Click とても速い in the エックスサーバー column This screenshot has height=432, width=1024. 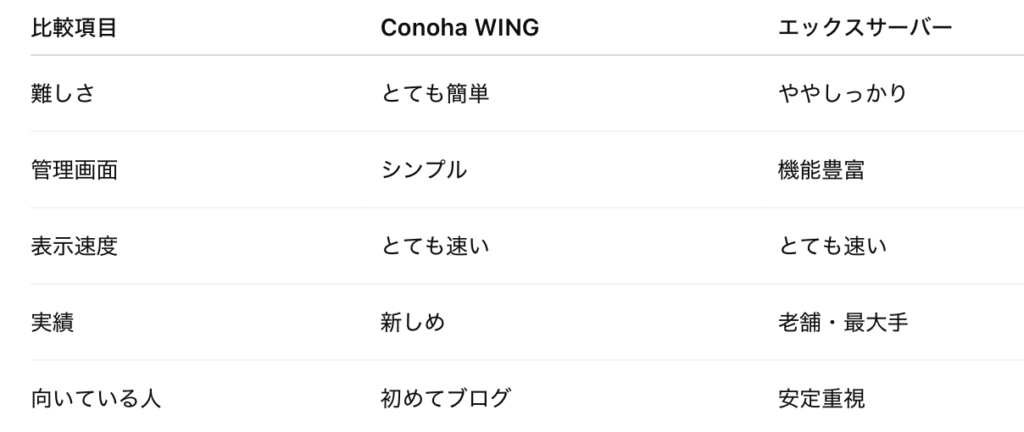tap(832, 246)
